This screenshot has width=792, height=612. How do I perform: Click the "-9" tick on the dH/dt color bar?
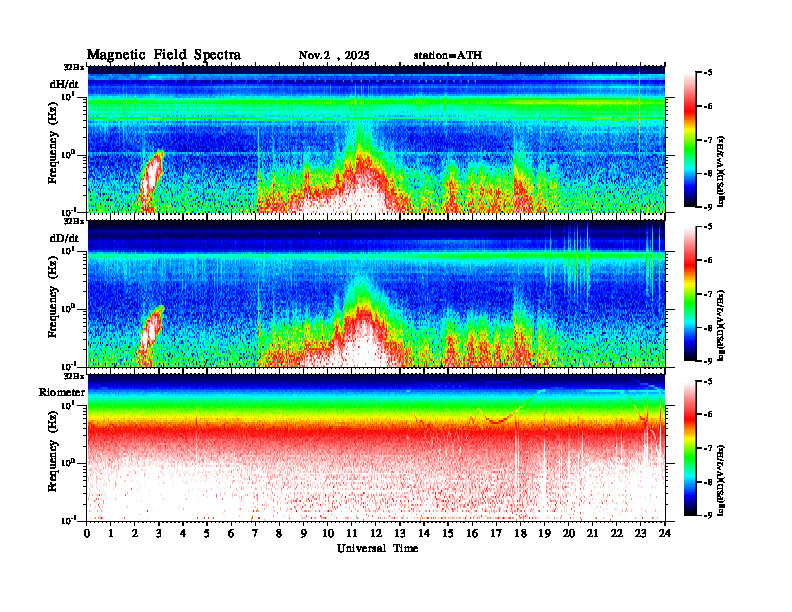708,207
